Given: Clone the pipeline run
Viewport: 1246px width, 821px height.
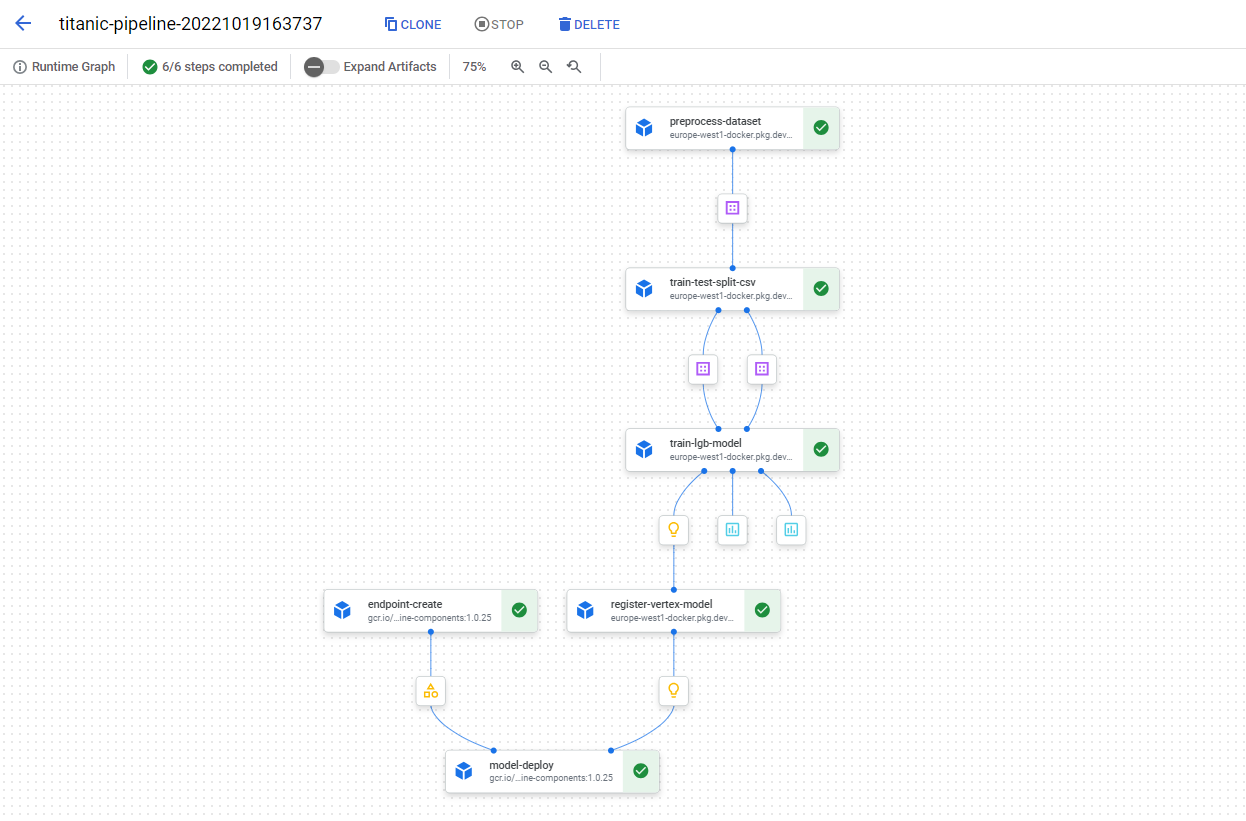Looking at the screenshot, I should click(413, 24).
